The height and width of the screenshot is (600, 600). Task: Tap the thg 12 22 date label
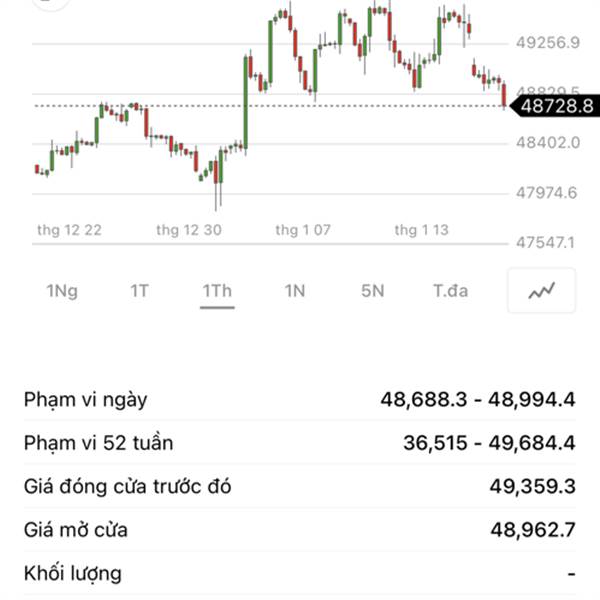pyautogui.click(x=69, y=230)
